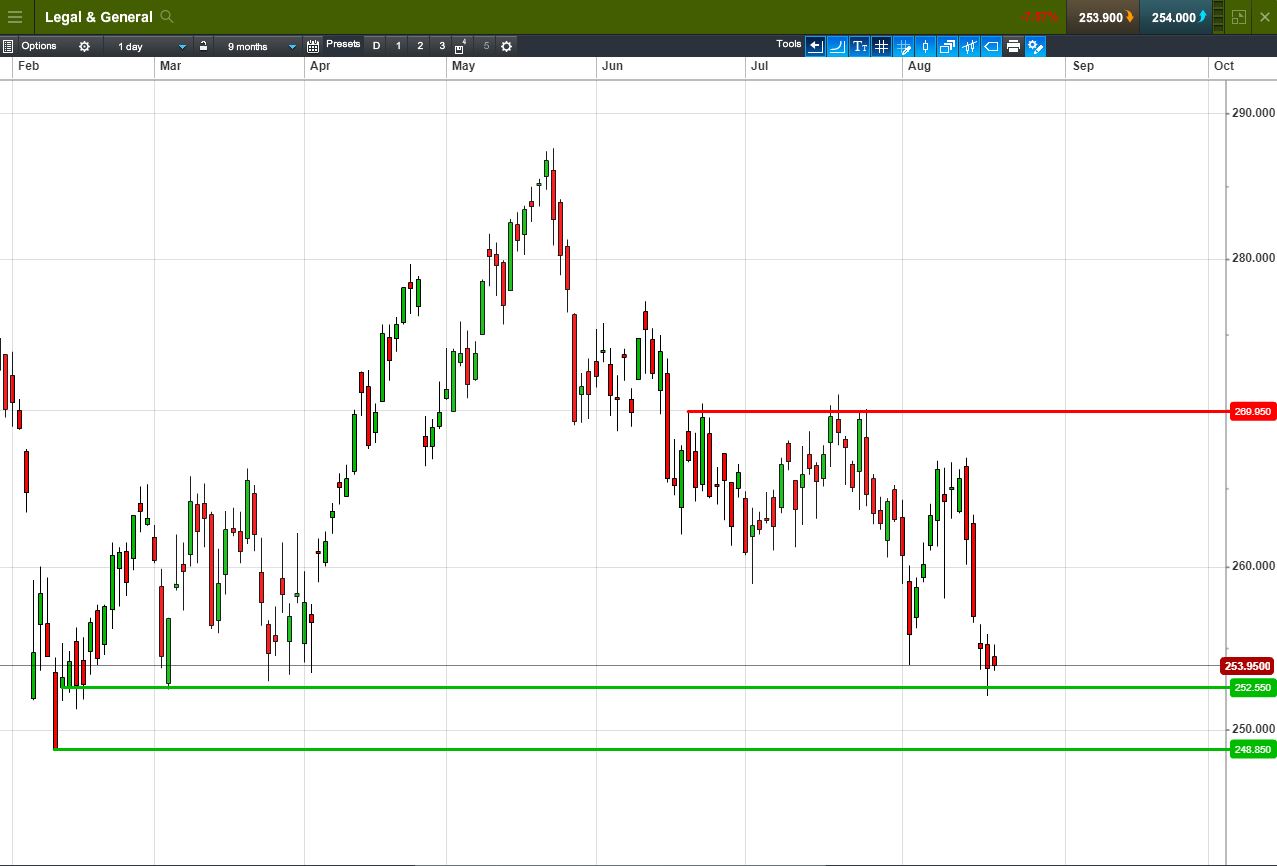This screenshot has width=1277, height=866.
Task: Click the 280.000 price axis label
Action: (1252, 259)
